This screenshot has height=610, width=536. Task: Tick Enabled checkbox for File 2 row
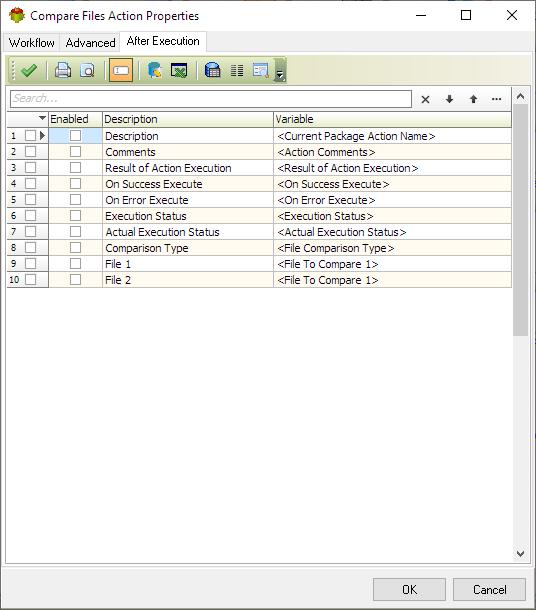pos(75,279)
